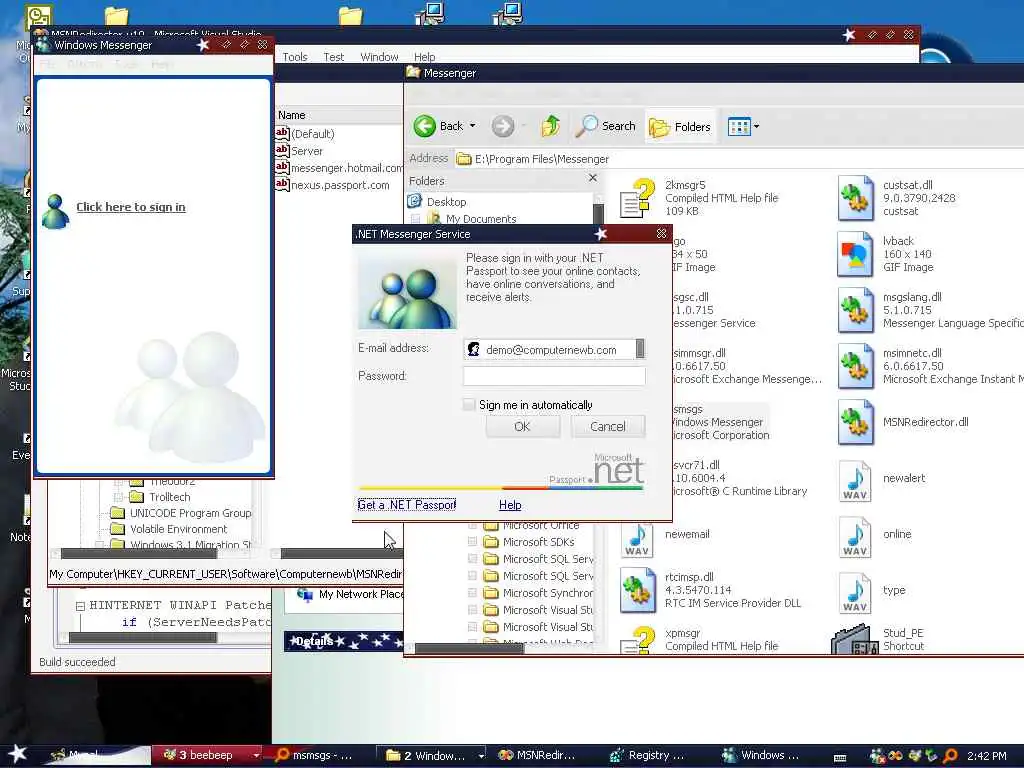
Task: Click the Forward arrow icon in explorer toolbar
Action: point(502,126)
